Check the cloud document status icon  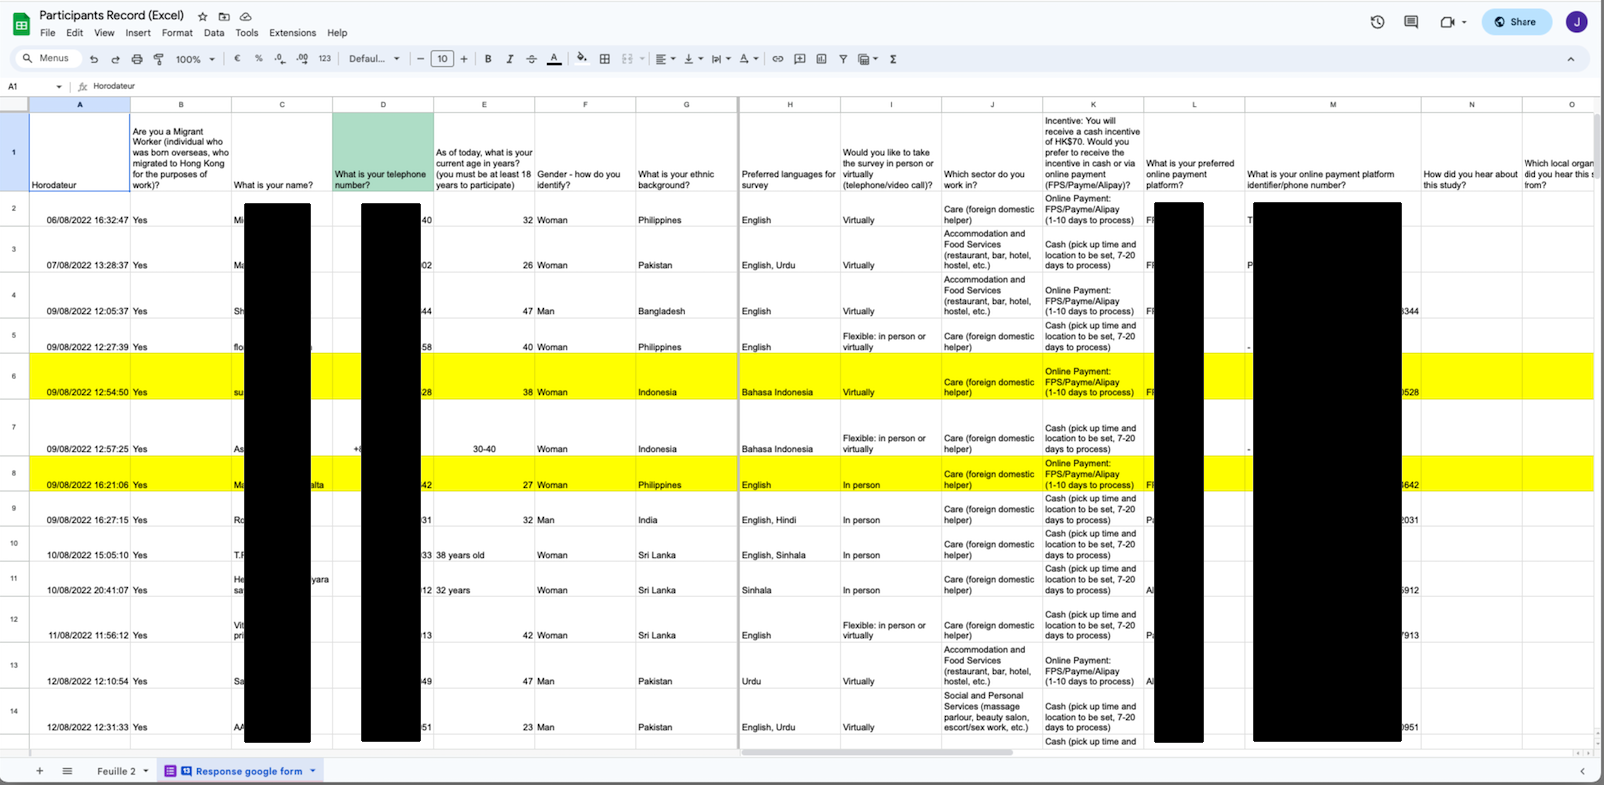coord(245,16)
